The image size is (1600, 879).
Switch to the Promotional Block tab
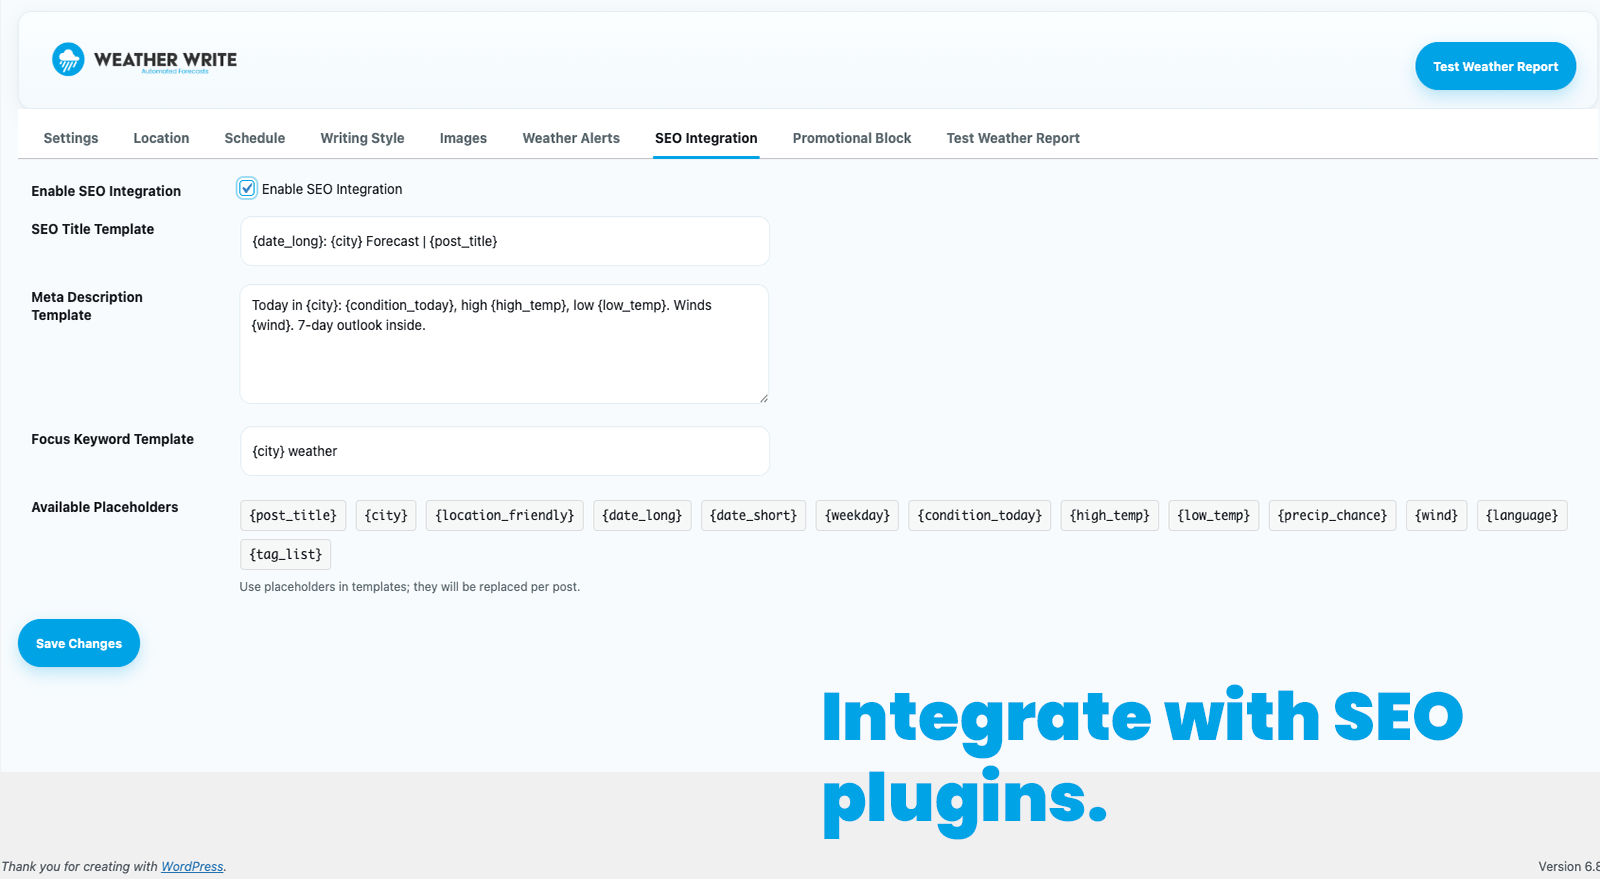(852, 138)
